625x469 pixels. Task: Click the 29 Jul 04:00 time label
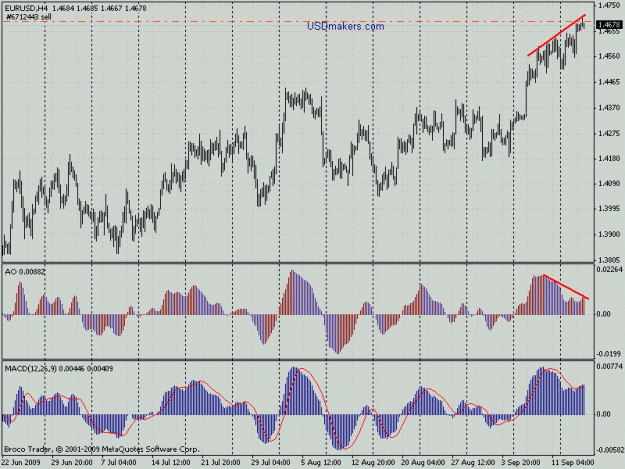270,463
